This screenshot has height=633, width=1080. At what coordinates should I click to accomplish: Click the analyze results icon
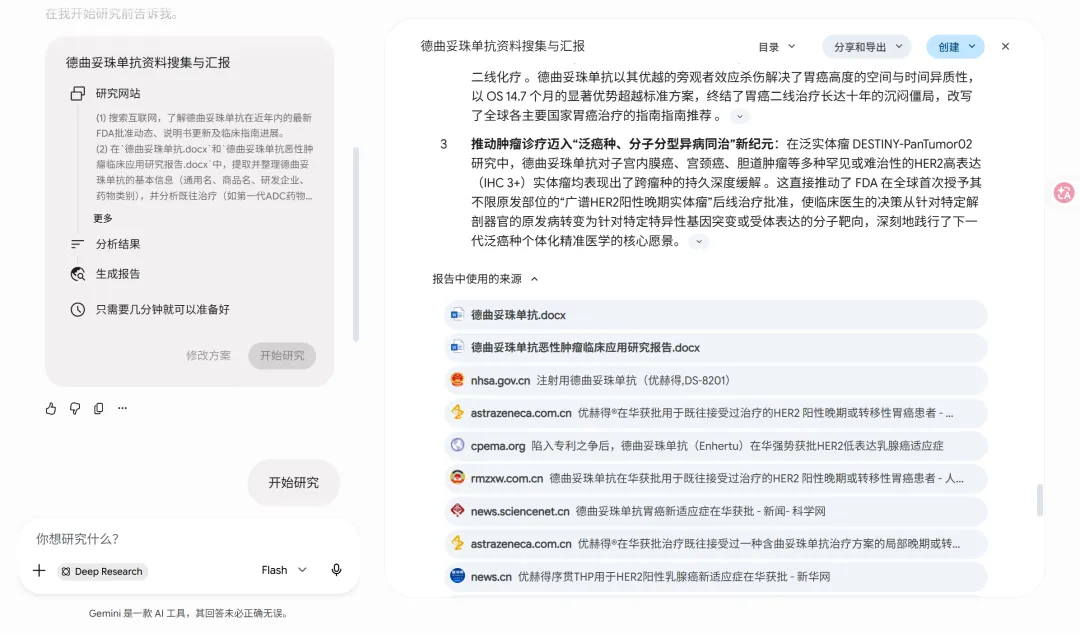tap(77, 244)
